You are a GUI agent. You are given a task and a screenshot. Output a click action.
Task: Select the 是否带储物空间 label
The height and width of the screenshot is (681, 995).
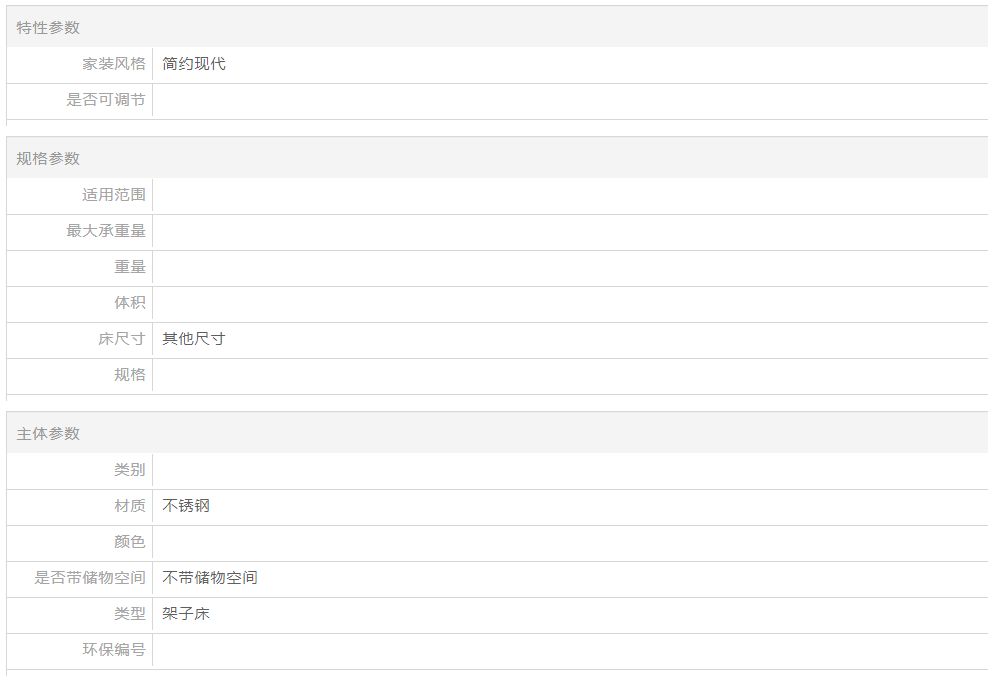click(x=90, y=578)
